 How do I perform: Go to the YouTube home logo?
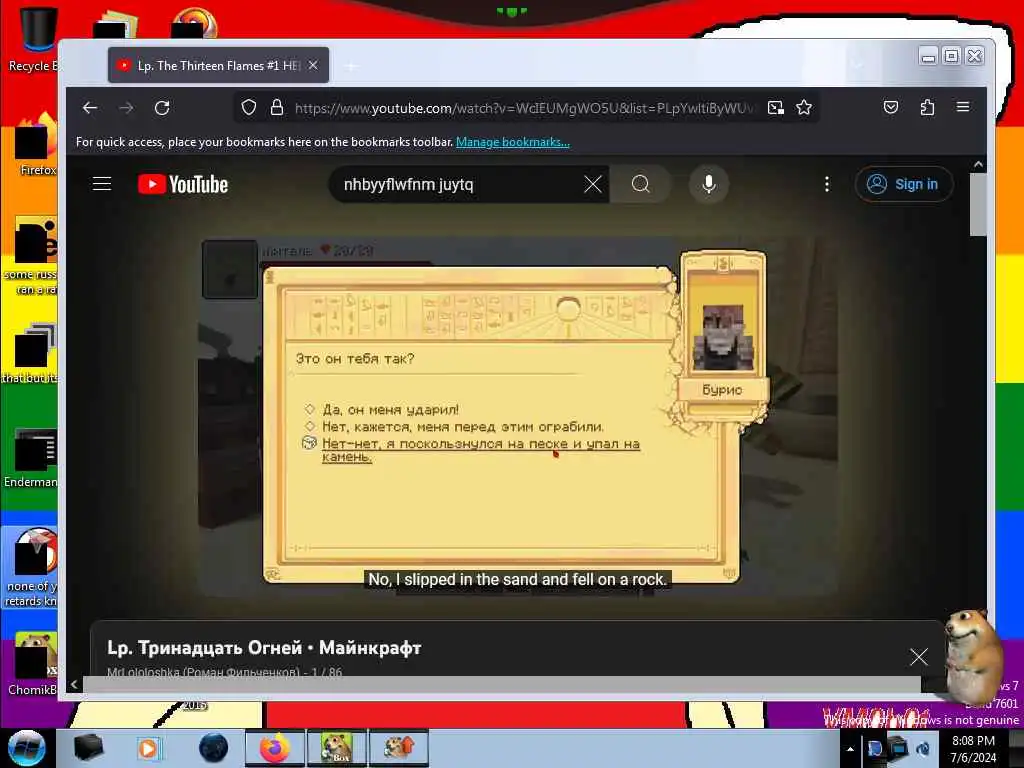pos(183,184)
